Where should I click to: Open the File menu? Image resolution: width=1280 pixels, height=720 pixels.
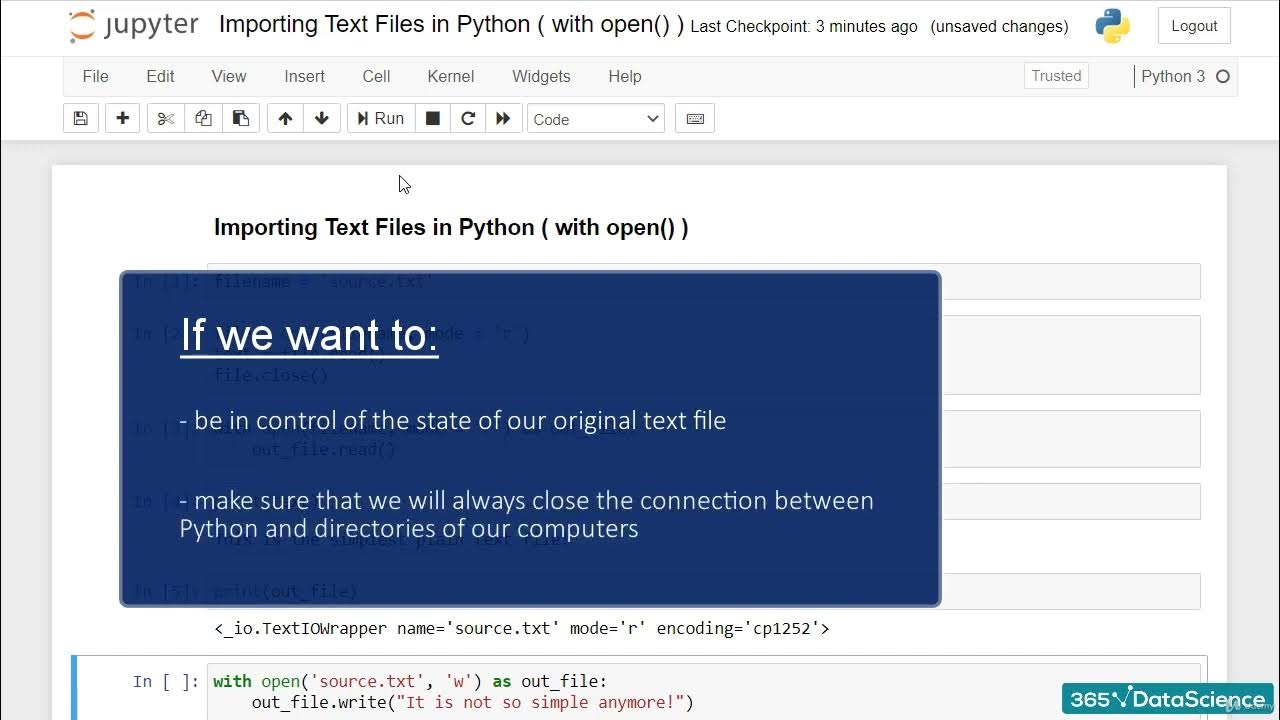(95, 76)
